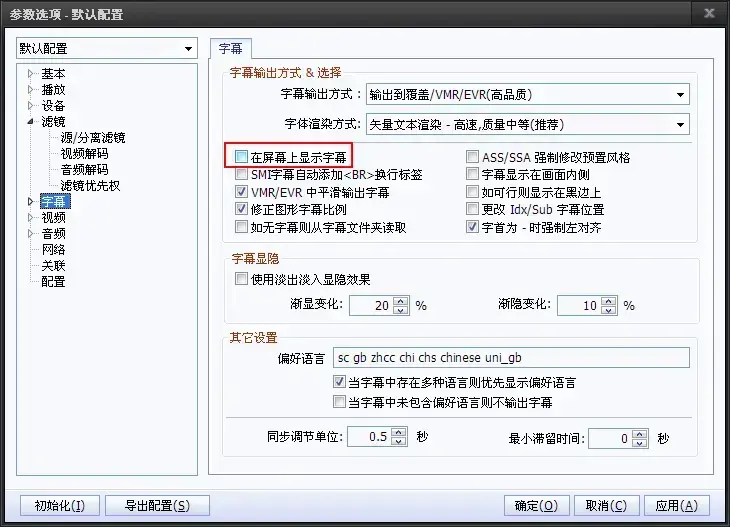Enable ASS/SSA 强制修改预置风格

click(472, 156)
